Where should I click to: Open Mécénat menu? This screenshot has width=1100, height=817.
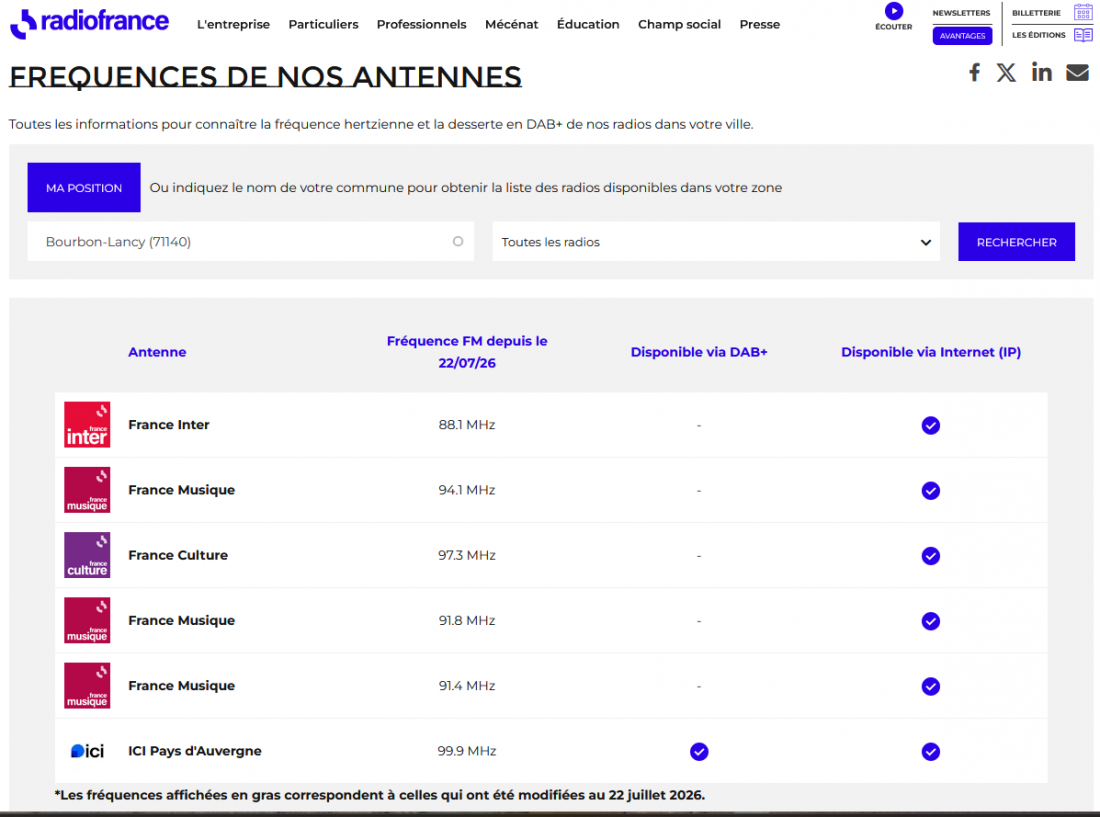tap(511, 25)
